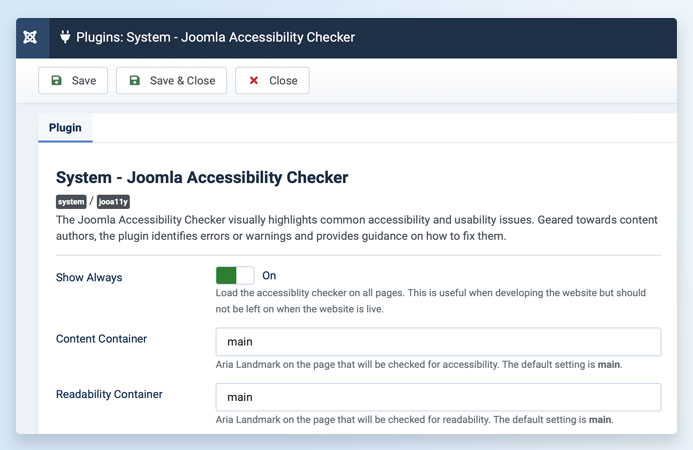Click the 'system' badge

[71, 202]
